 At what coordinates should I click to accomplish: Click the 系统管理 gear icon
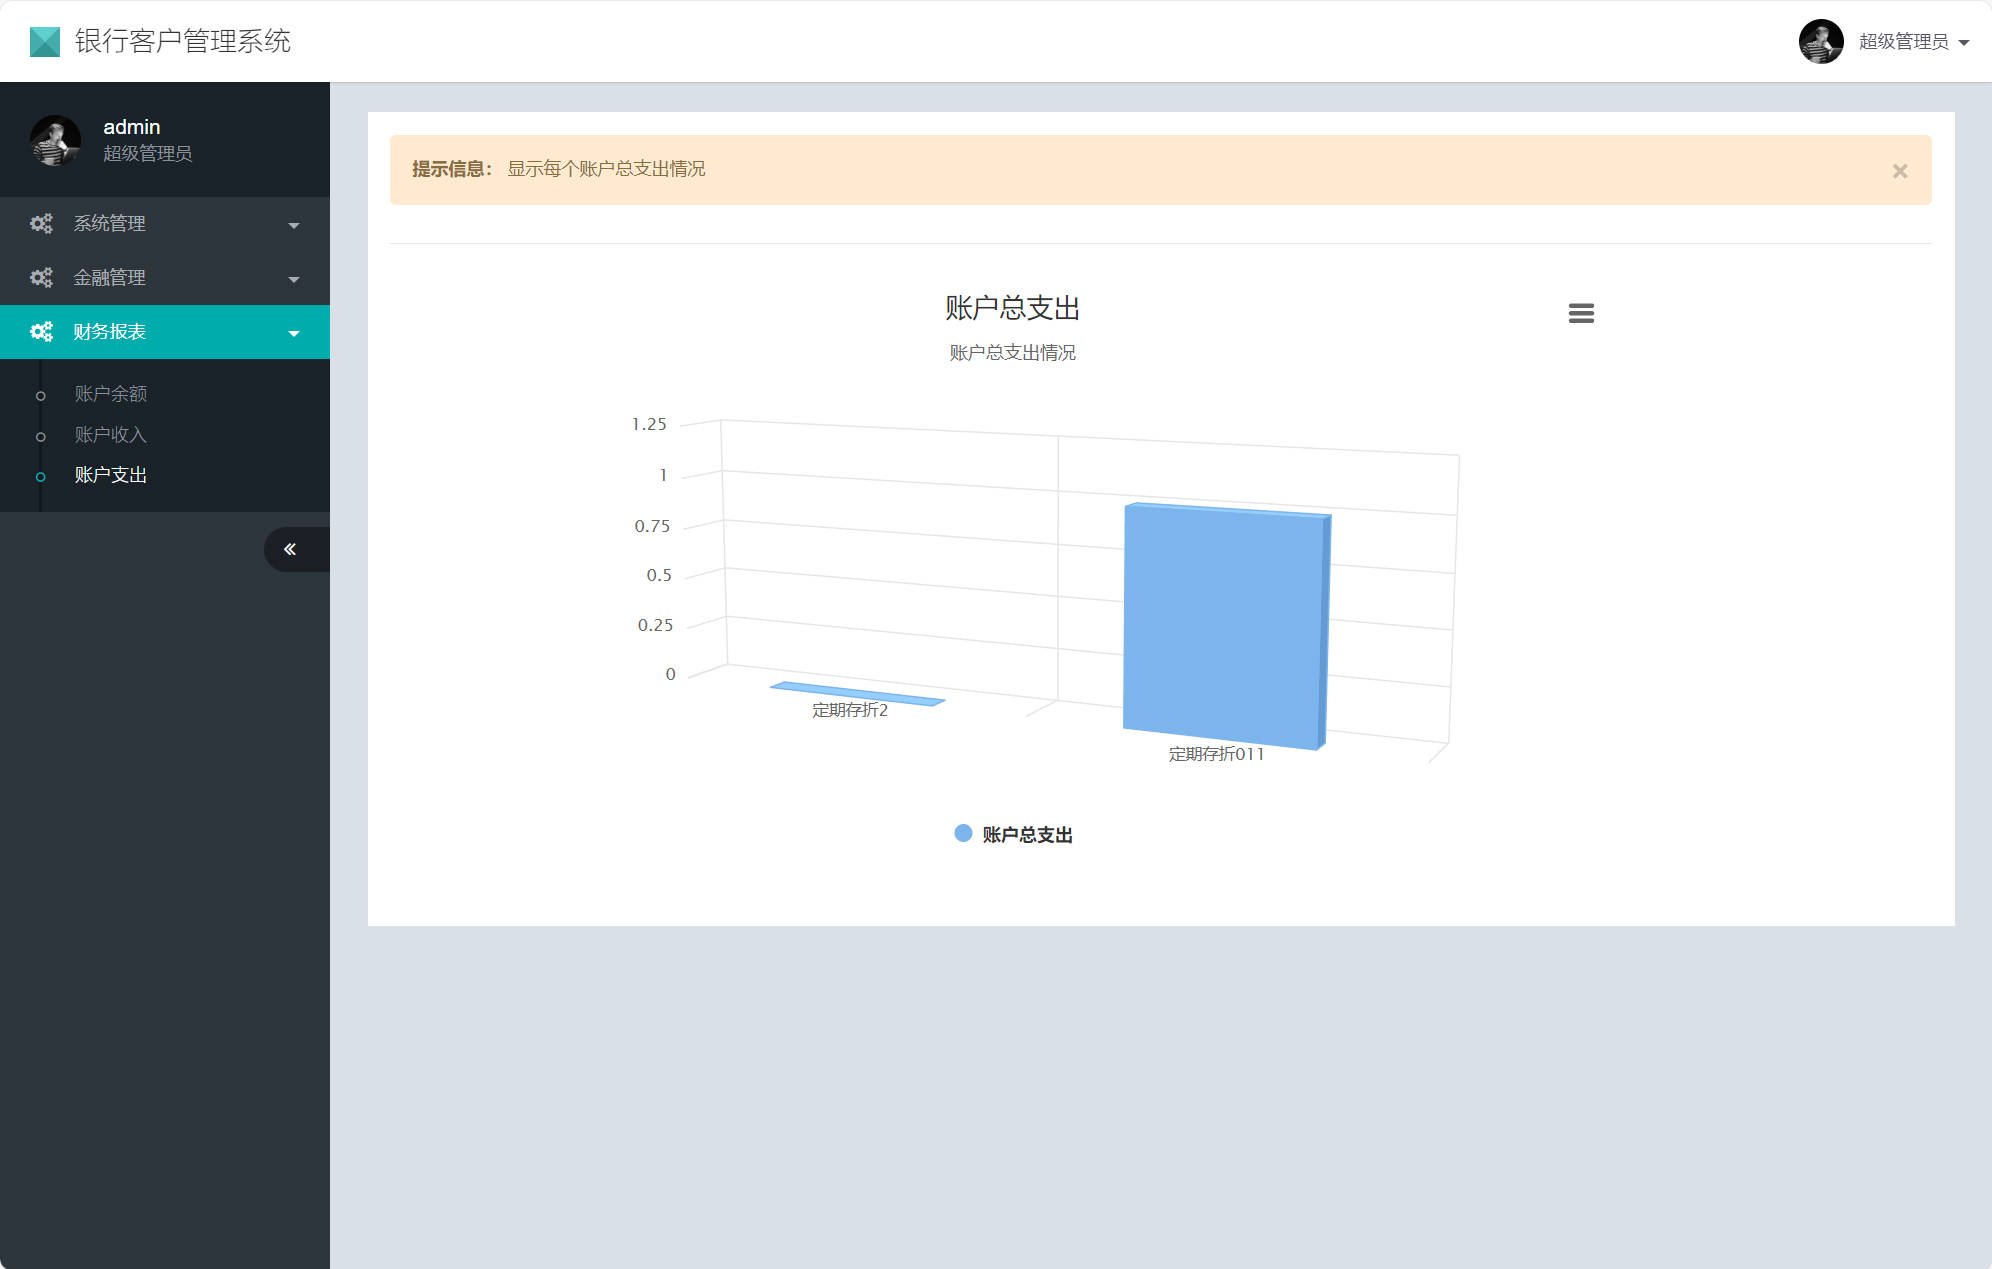tap(41, 223)
